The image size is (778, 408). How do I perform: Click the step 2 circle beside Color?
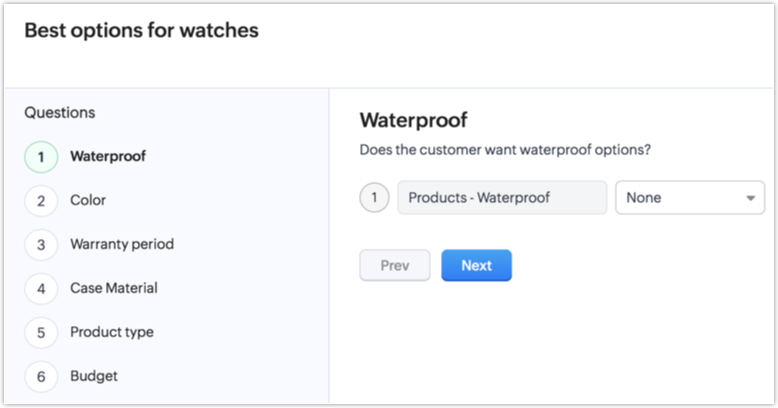pyautogui.click(x=41, y=201)
